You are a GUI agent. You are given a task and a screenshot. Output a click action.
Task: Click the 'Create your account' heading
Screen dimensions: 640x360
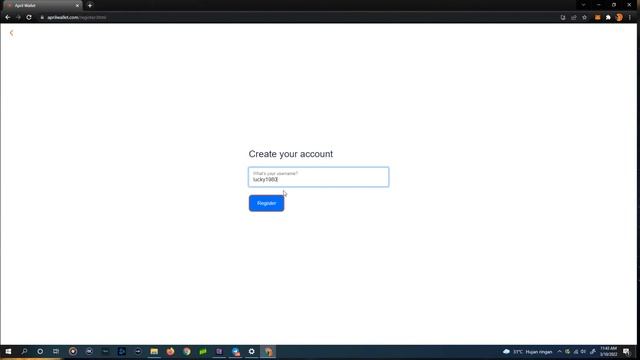click(x=291, y=154)
